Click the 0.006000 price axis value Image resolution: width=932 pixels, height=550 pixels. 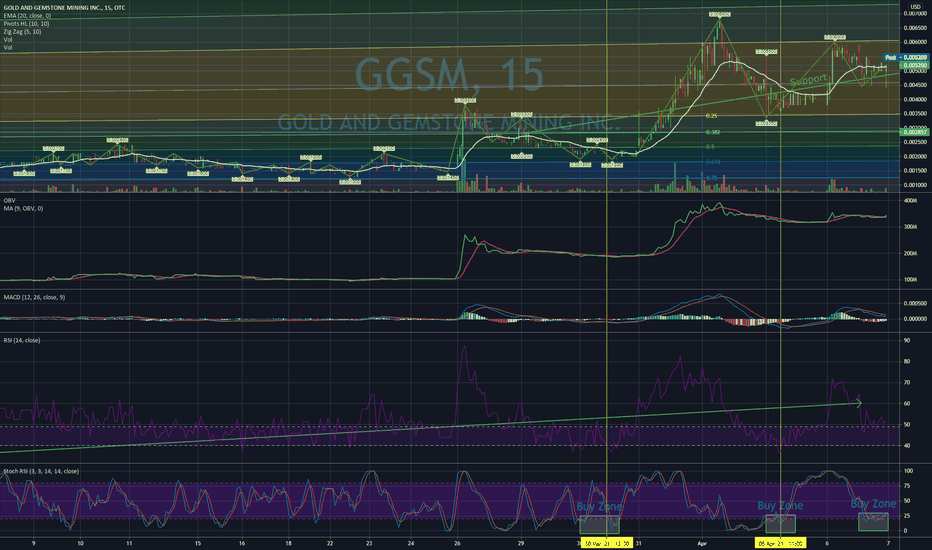[x=915, y=42]
